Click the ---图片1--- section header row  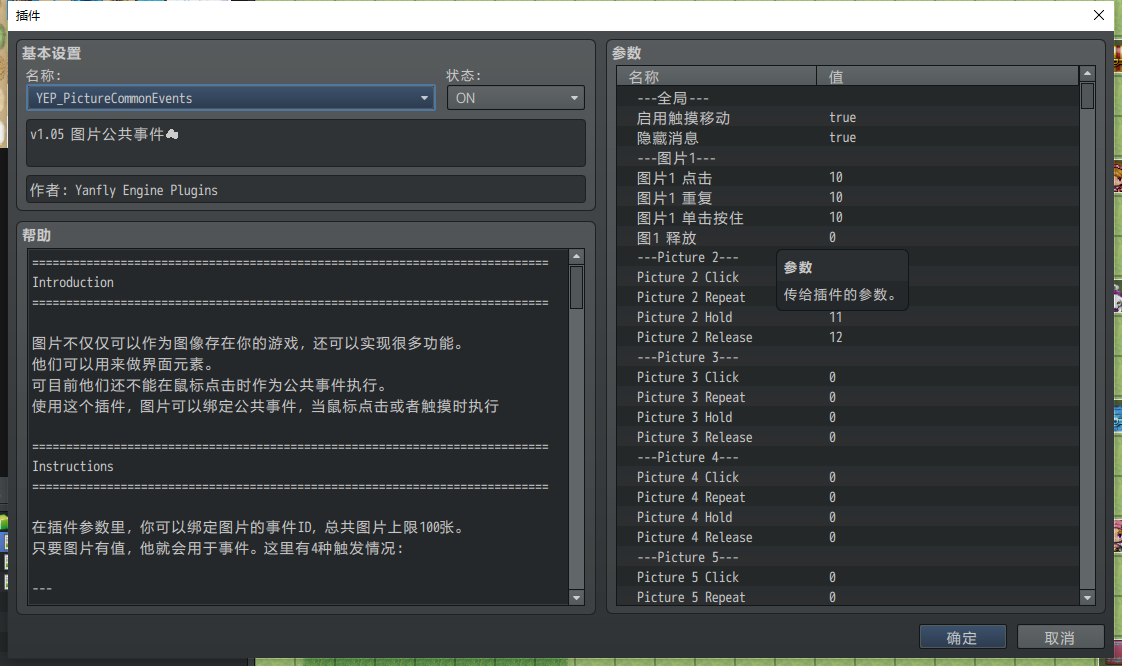pos(848,157)
